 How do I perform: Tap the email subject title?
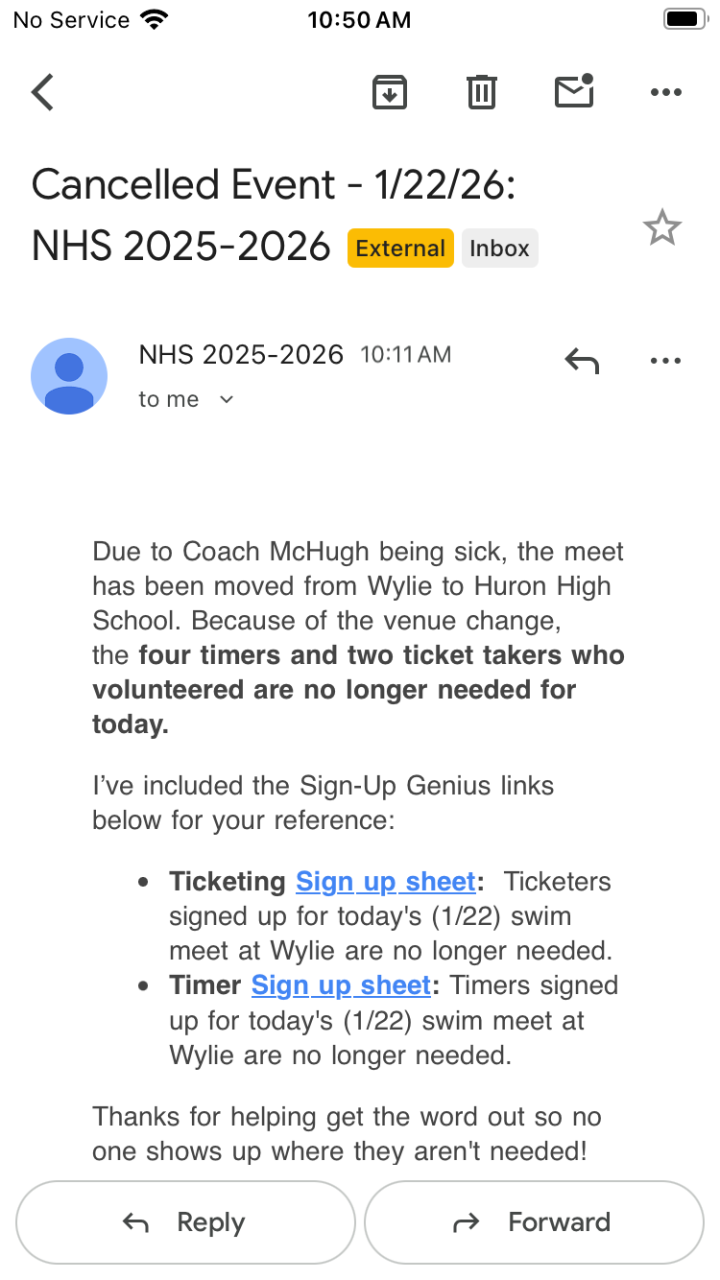(x=272, y=186)
